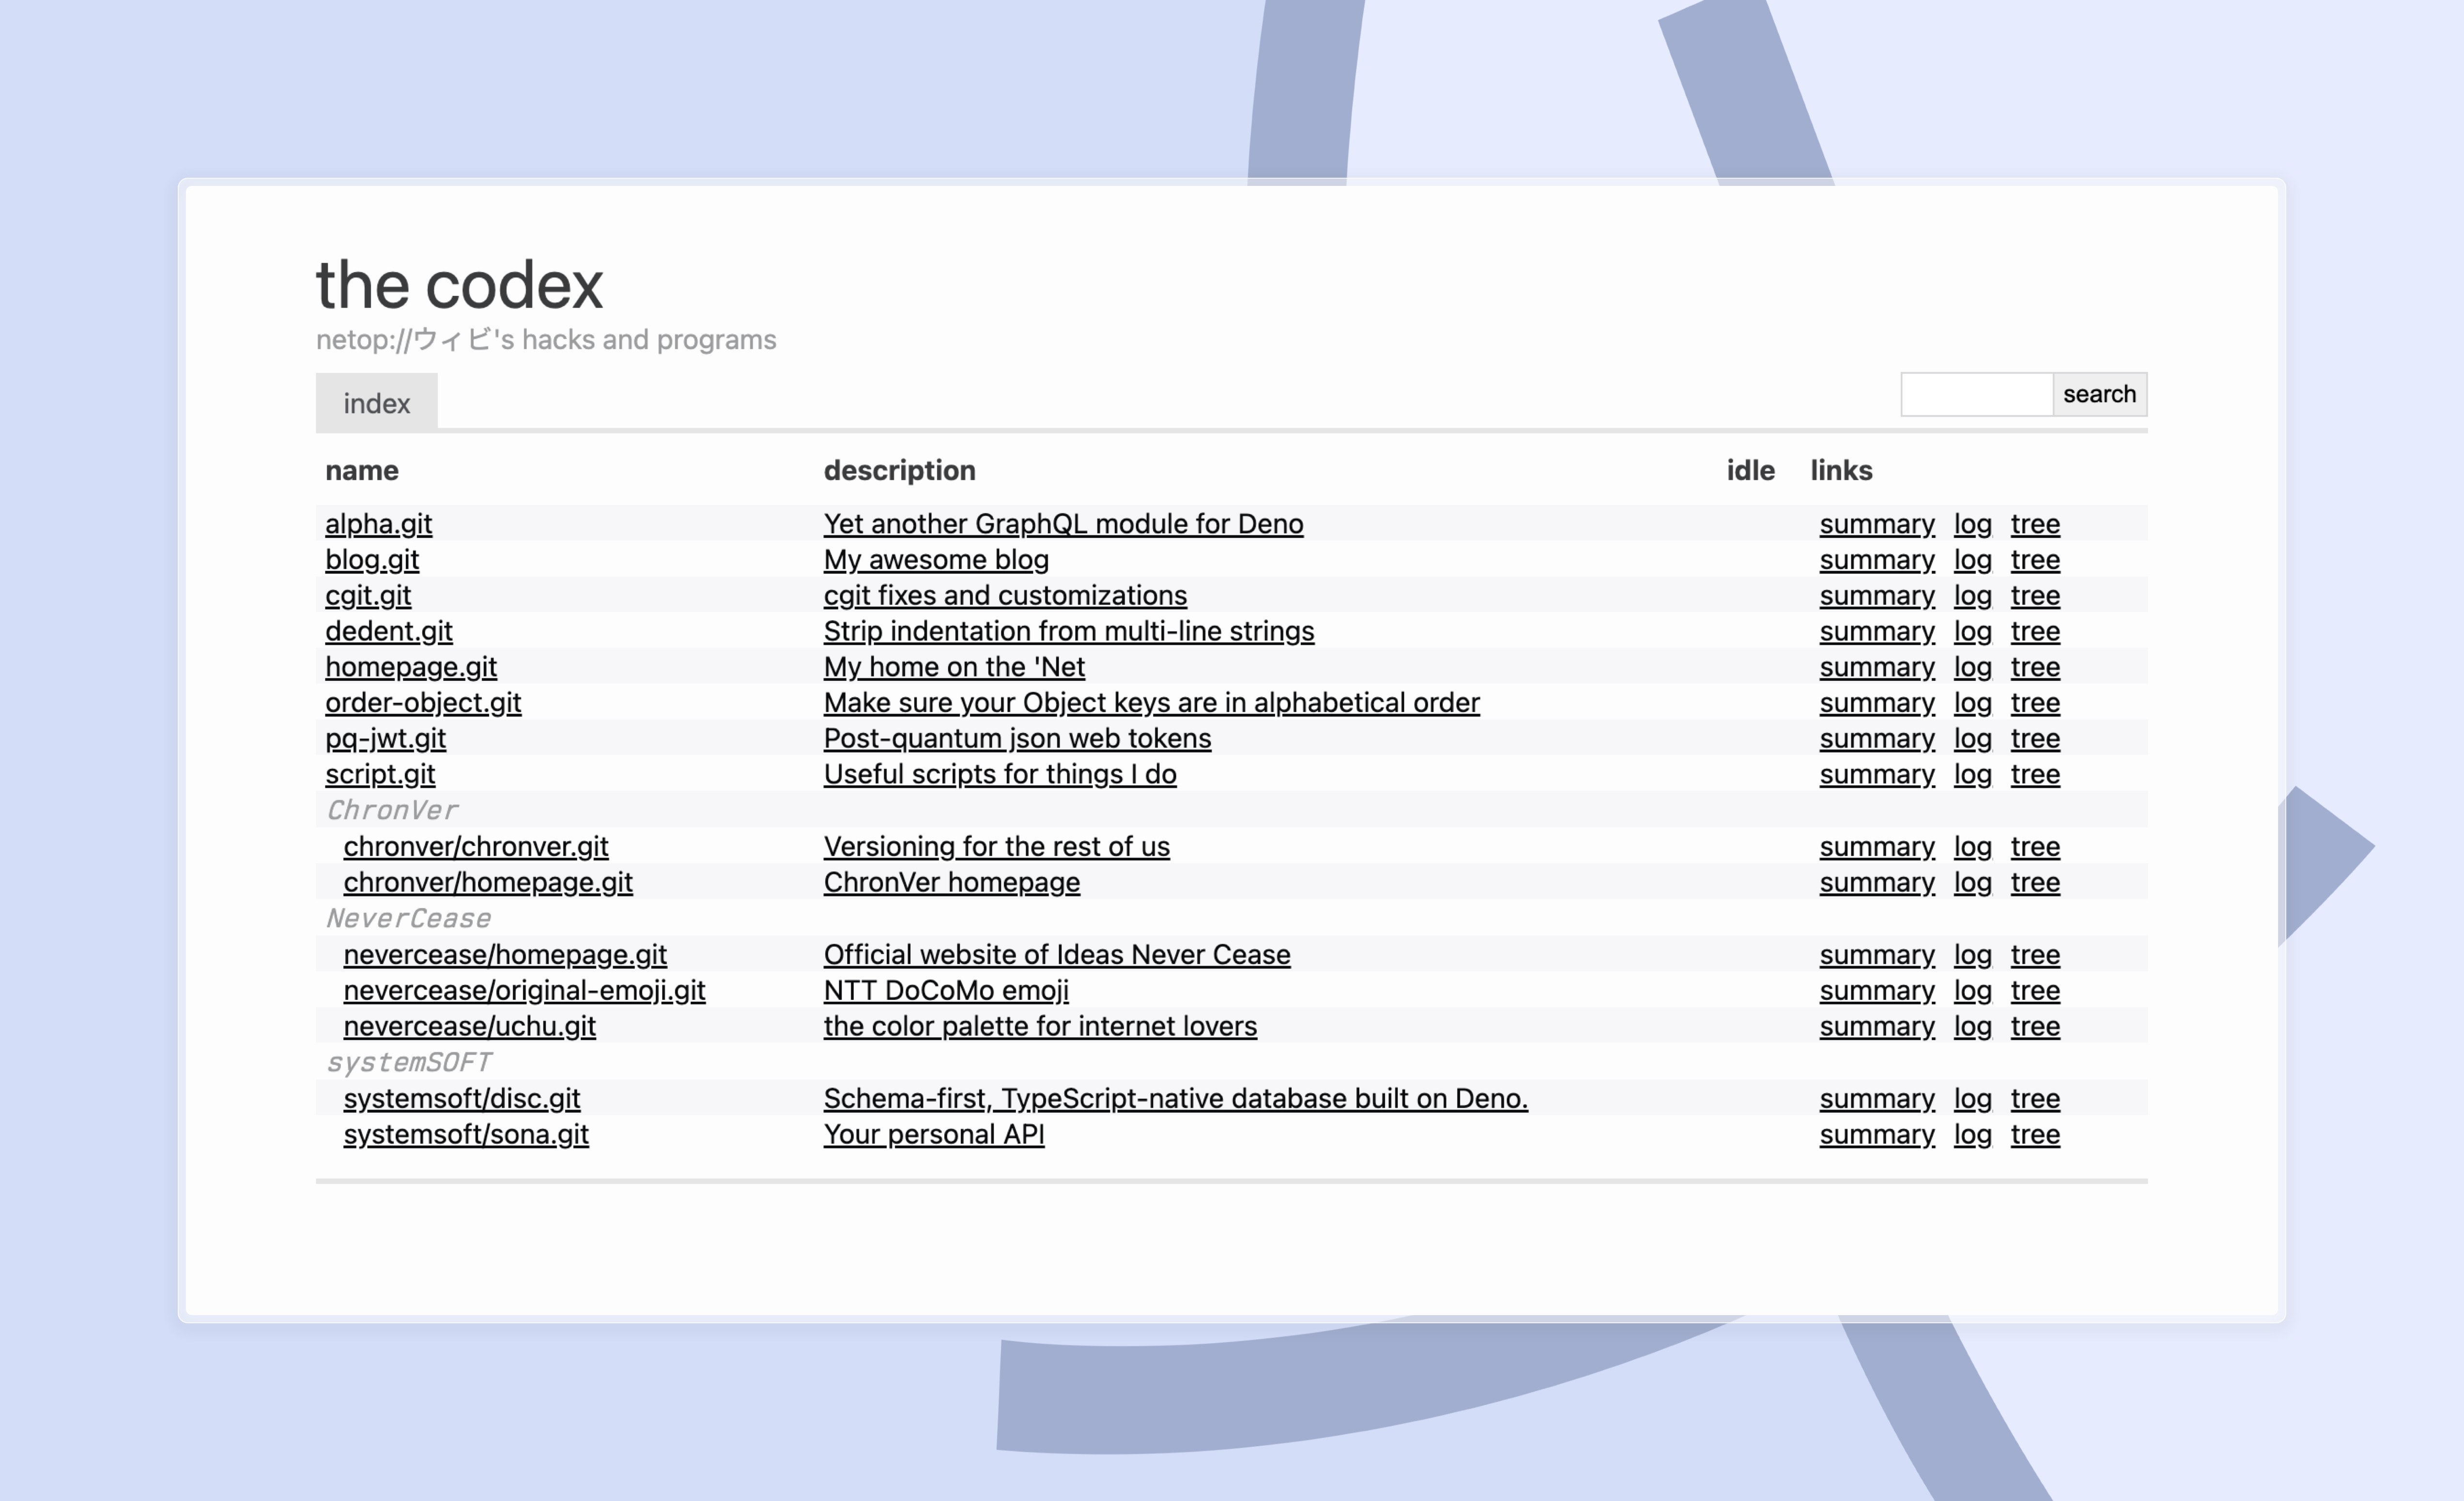Open systemsoft/sona.git repository
Image resolution: width=2464 pixels, height=1501 pixels.
(x=465, y=1134)
